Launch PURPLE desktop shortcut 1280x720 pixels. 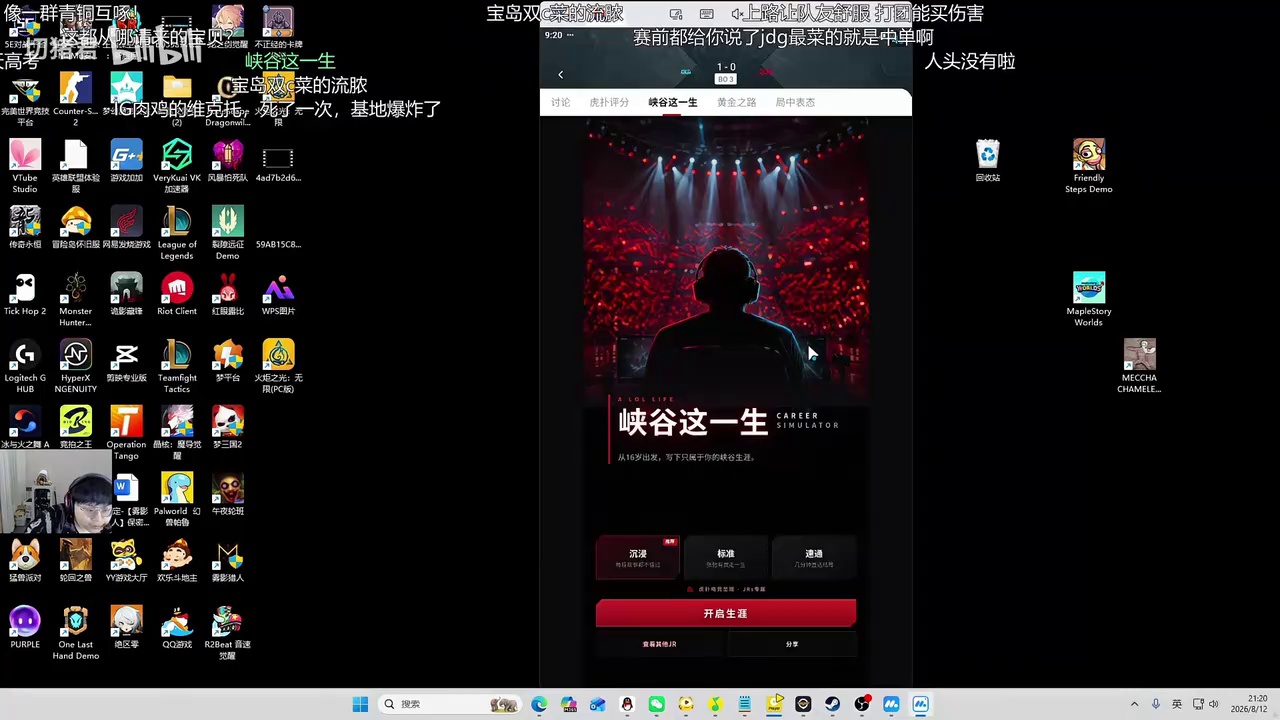coord(25,627)
